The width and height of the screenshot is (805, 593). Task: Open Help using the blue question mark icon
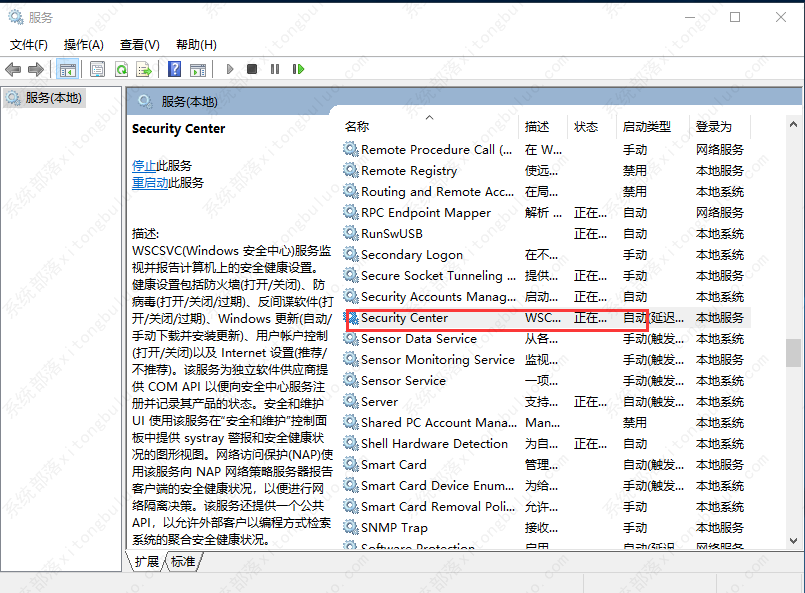(172, 68)
